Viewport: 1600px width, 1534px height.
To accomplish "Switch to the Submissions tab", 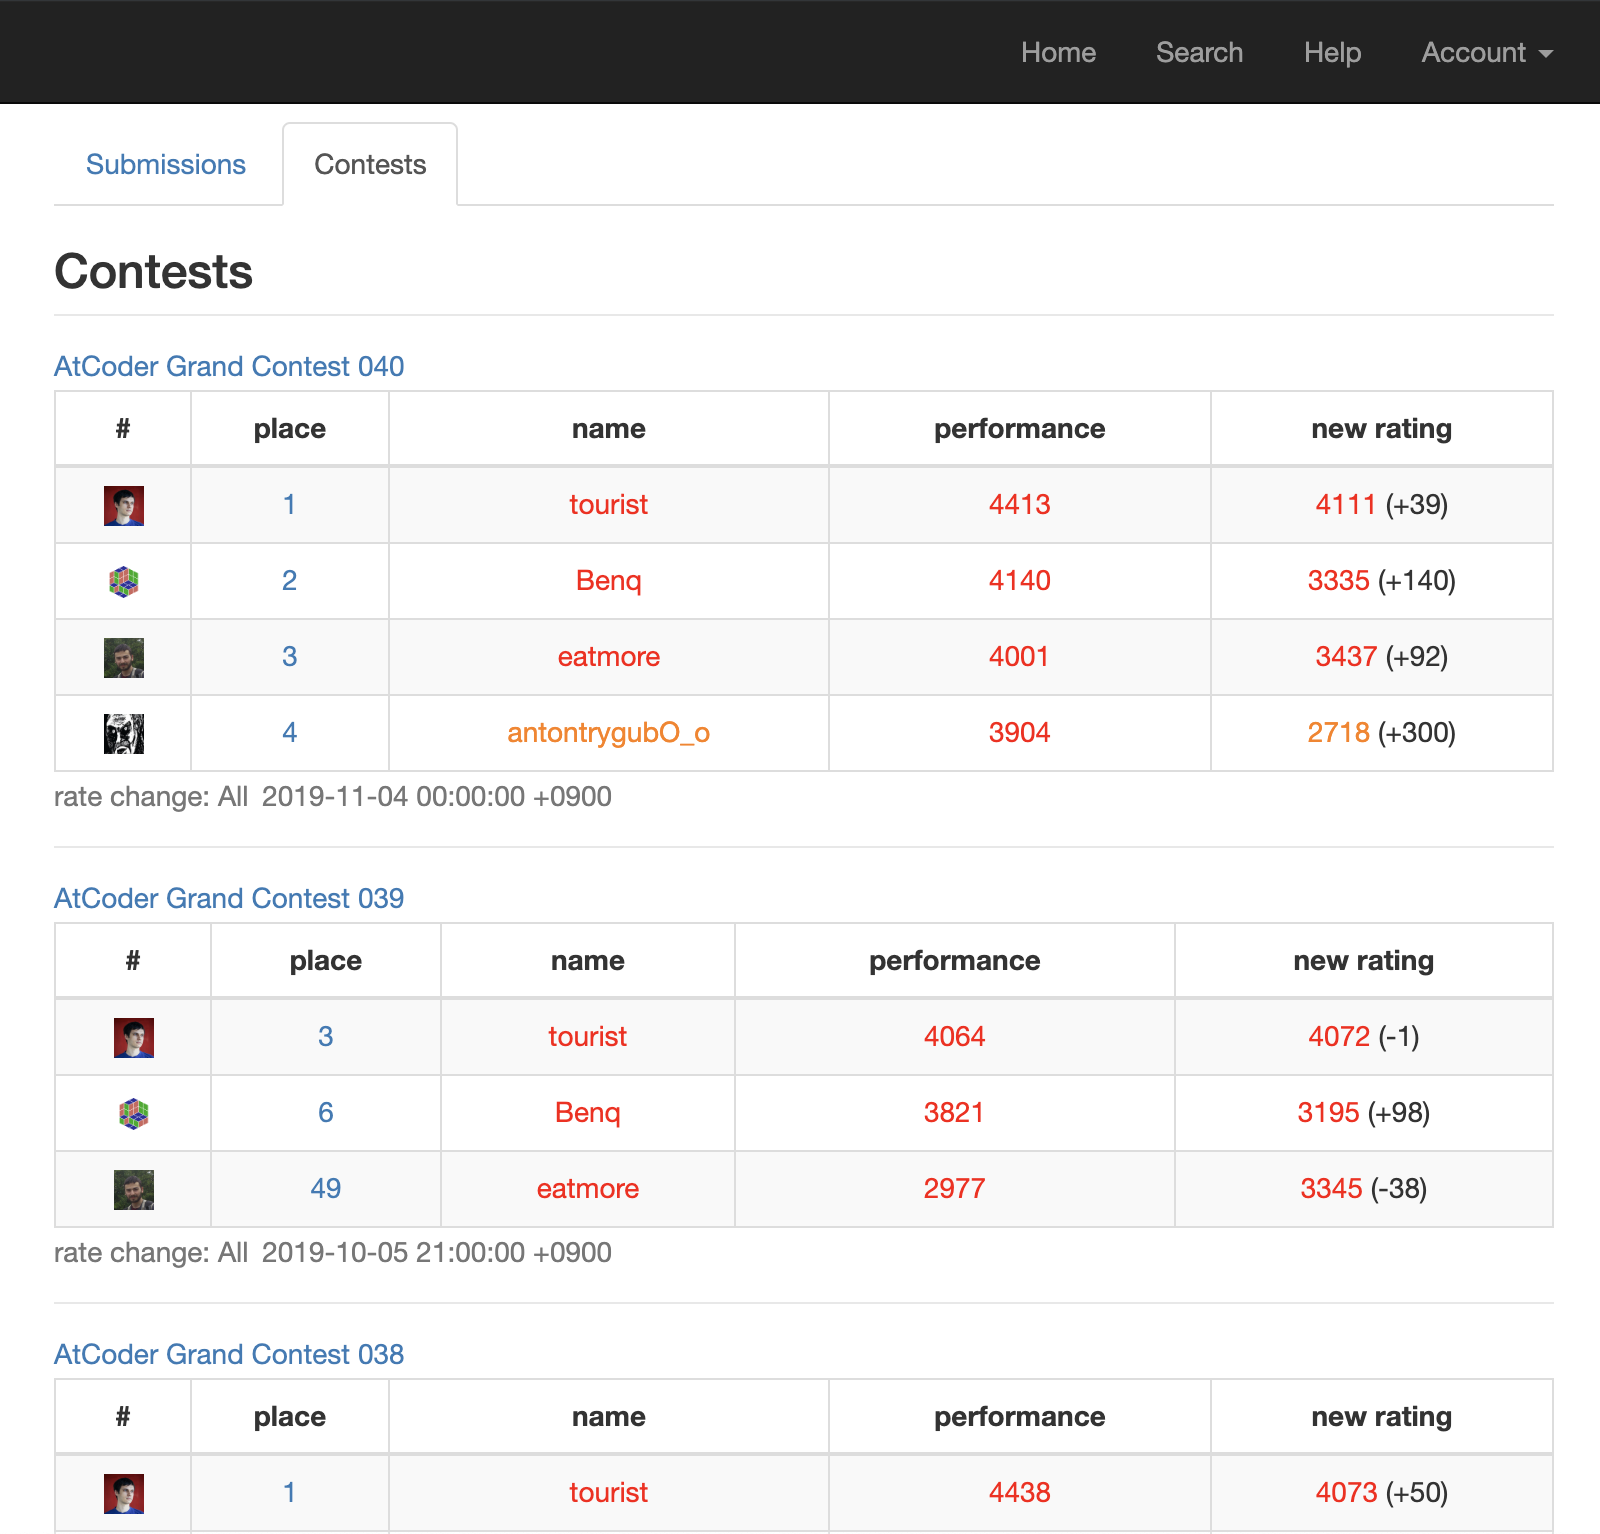I will coord(166,164).
